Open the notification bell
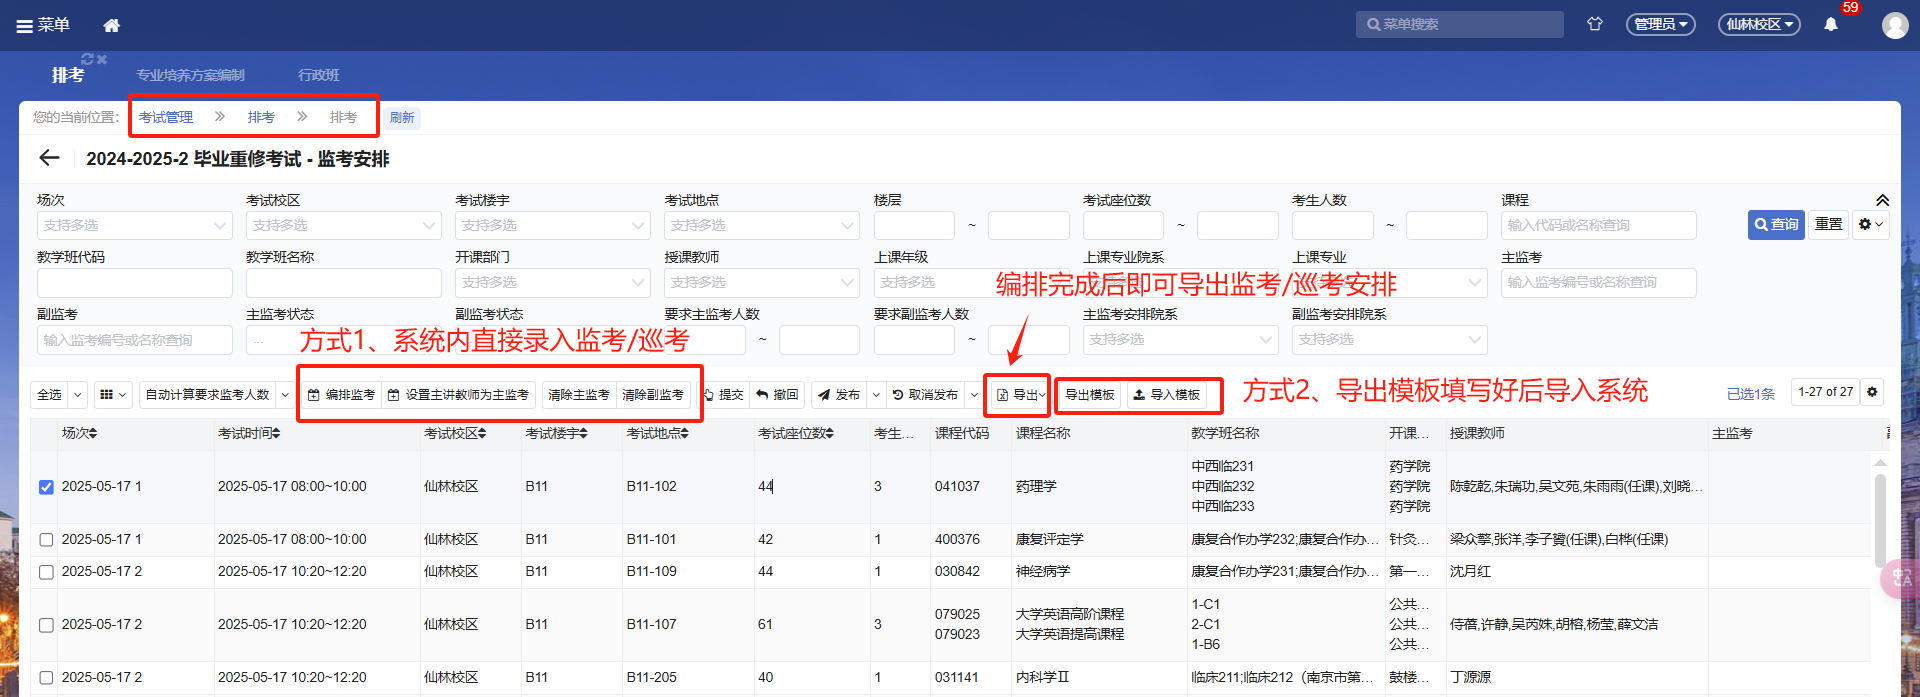 1830,25
